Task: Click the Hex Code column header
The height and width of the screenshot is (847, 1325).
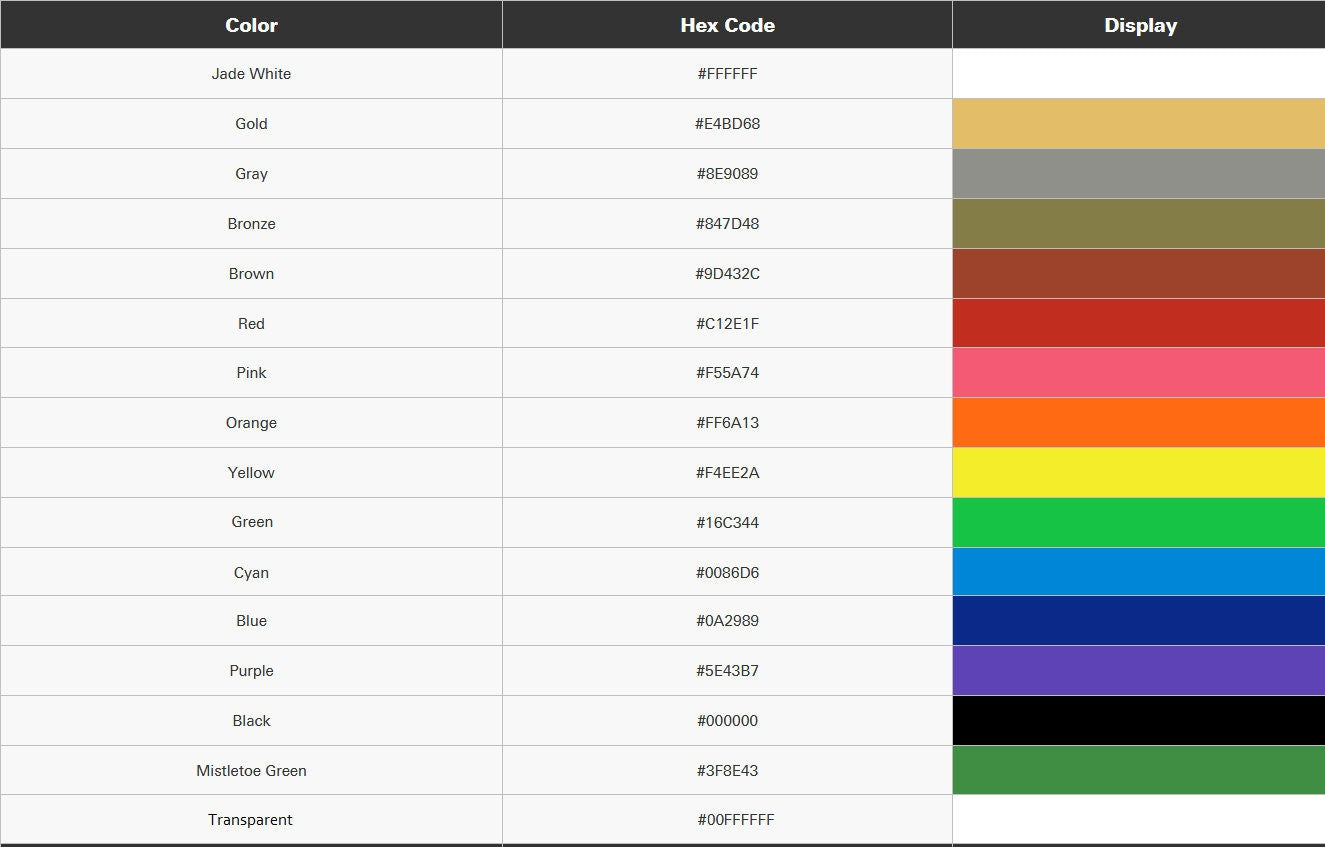Action: 727,25
